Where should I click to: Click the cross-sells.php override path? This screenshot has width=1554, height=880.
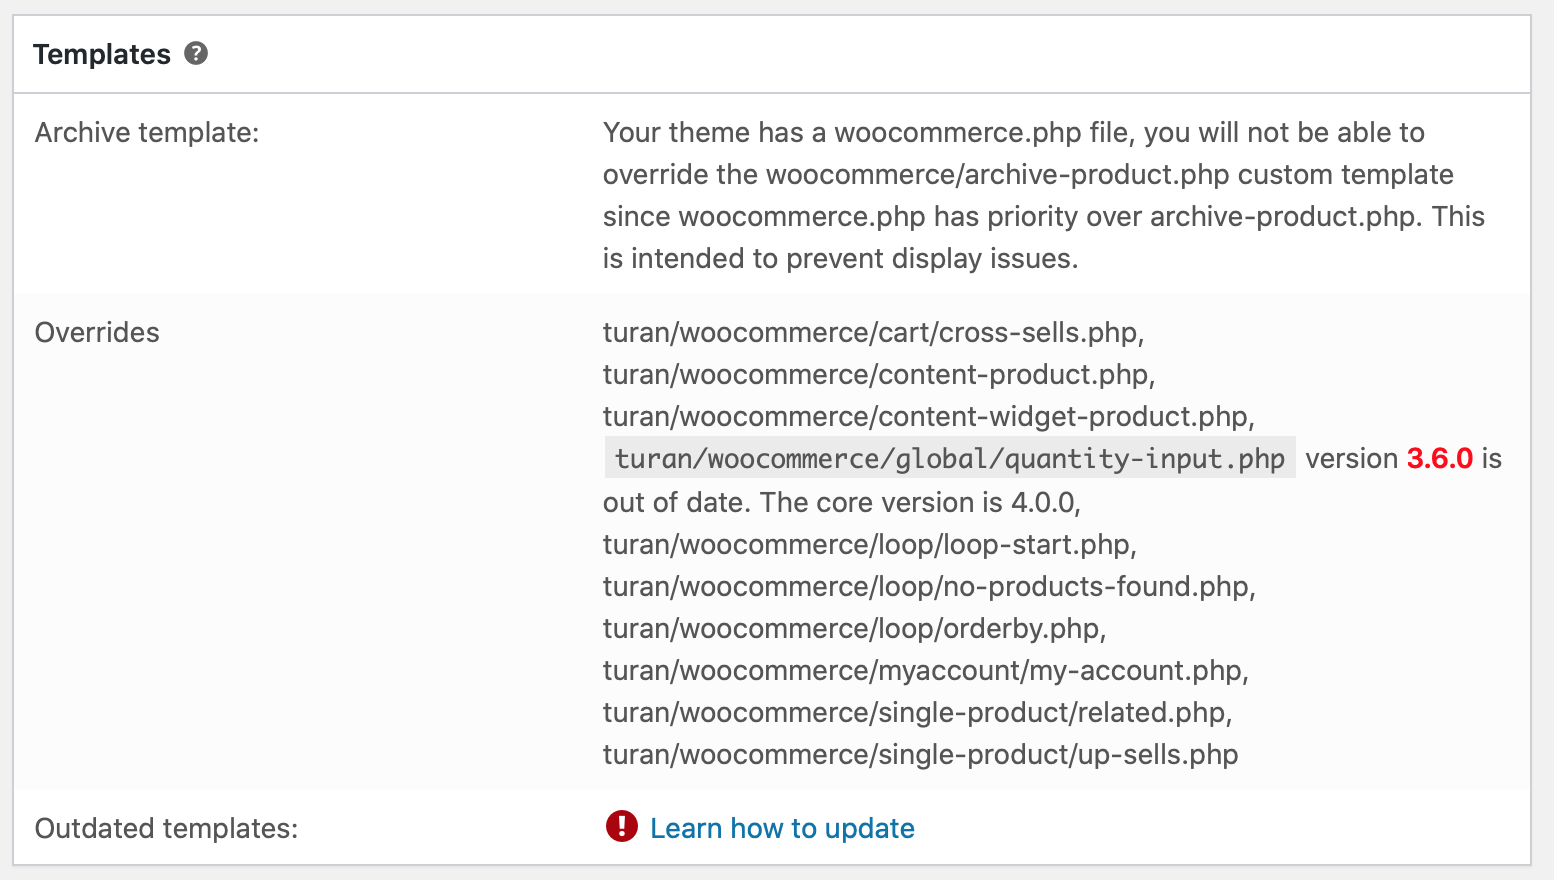(x=873, y=332)
